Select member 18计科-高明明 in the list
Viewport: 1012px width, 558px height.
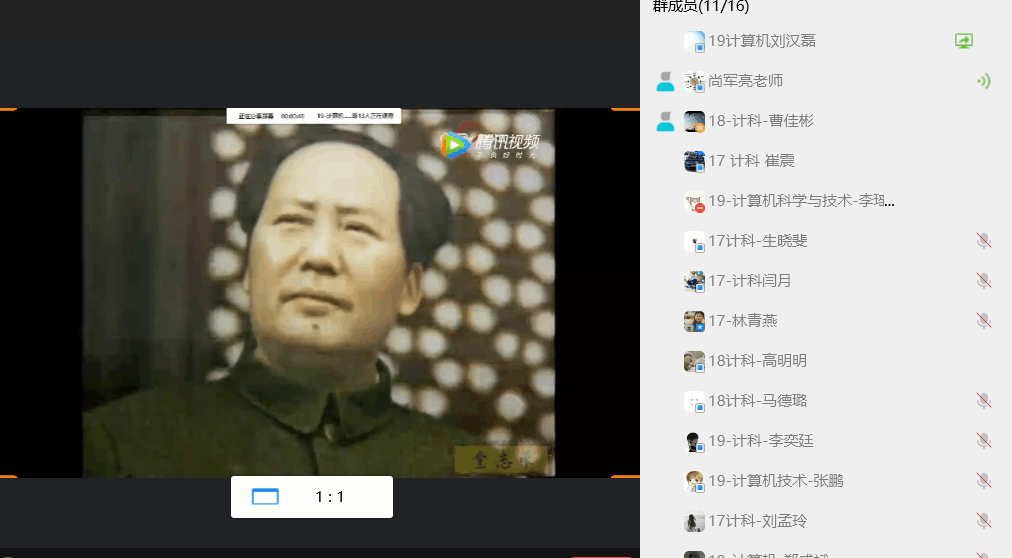coord(757,361)
